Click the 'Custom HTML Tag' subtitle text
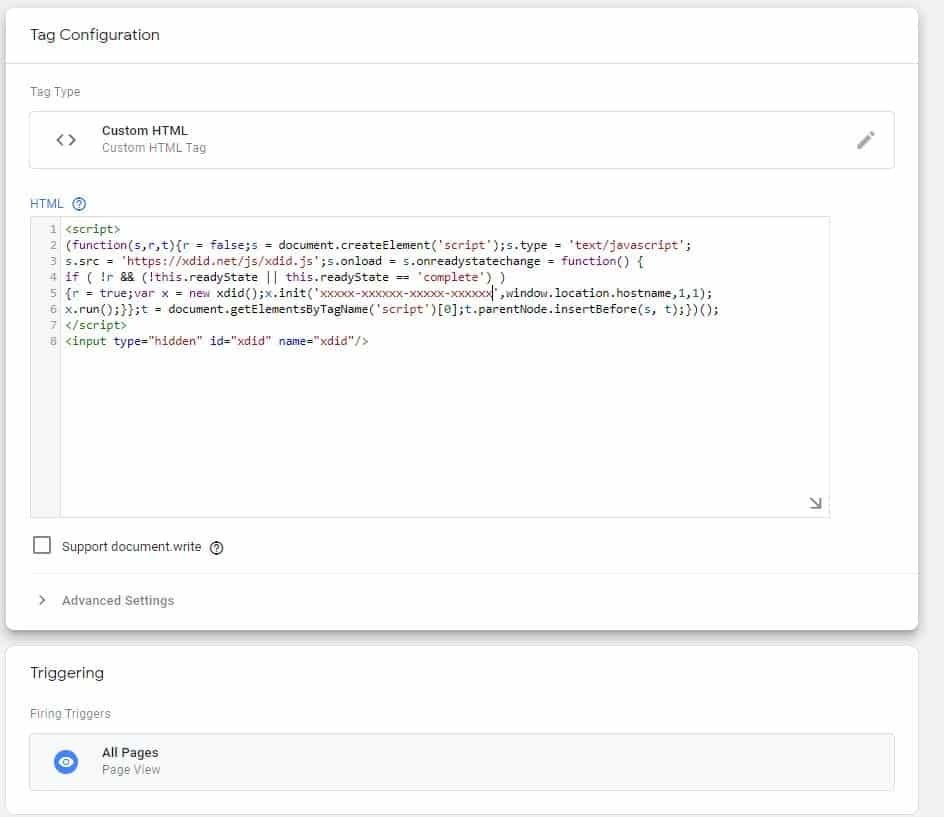 point(154,148)
